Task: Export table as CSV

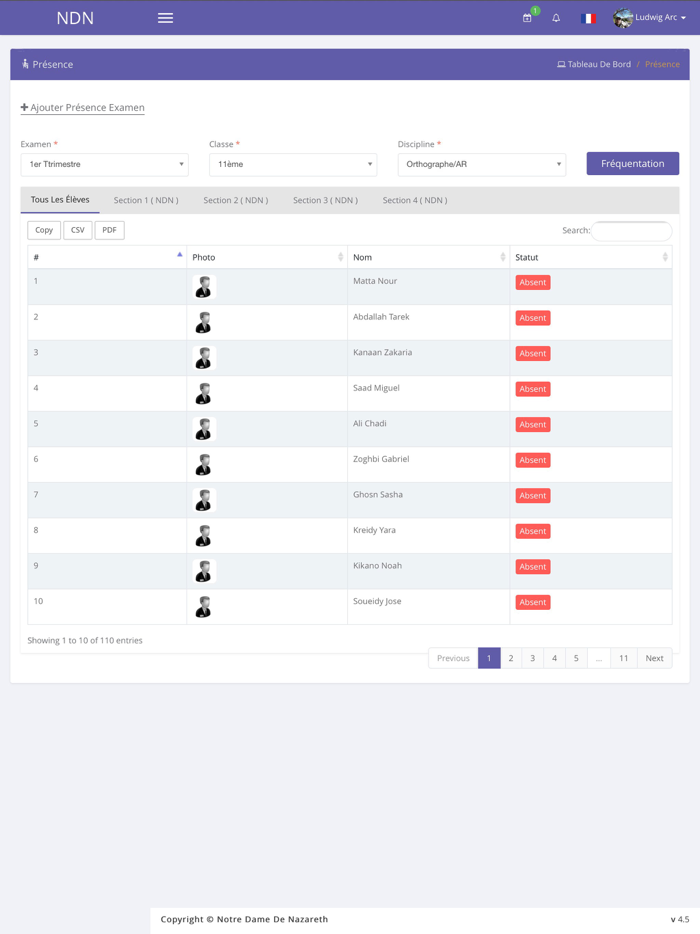Action: (77, 230)
